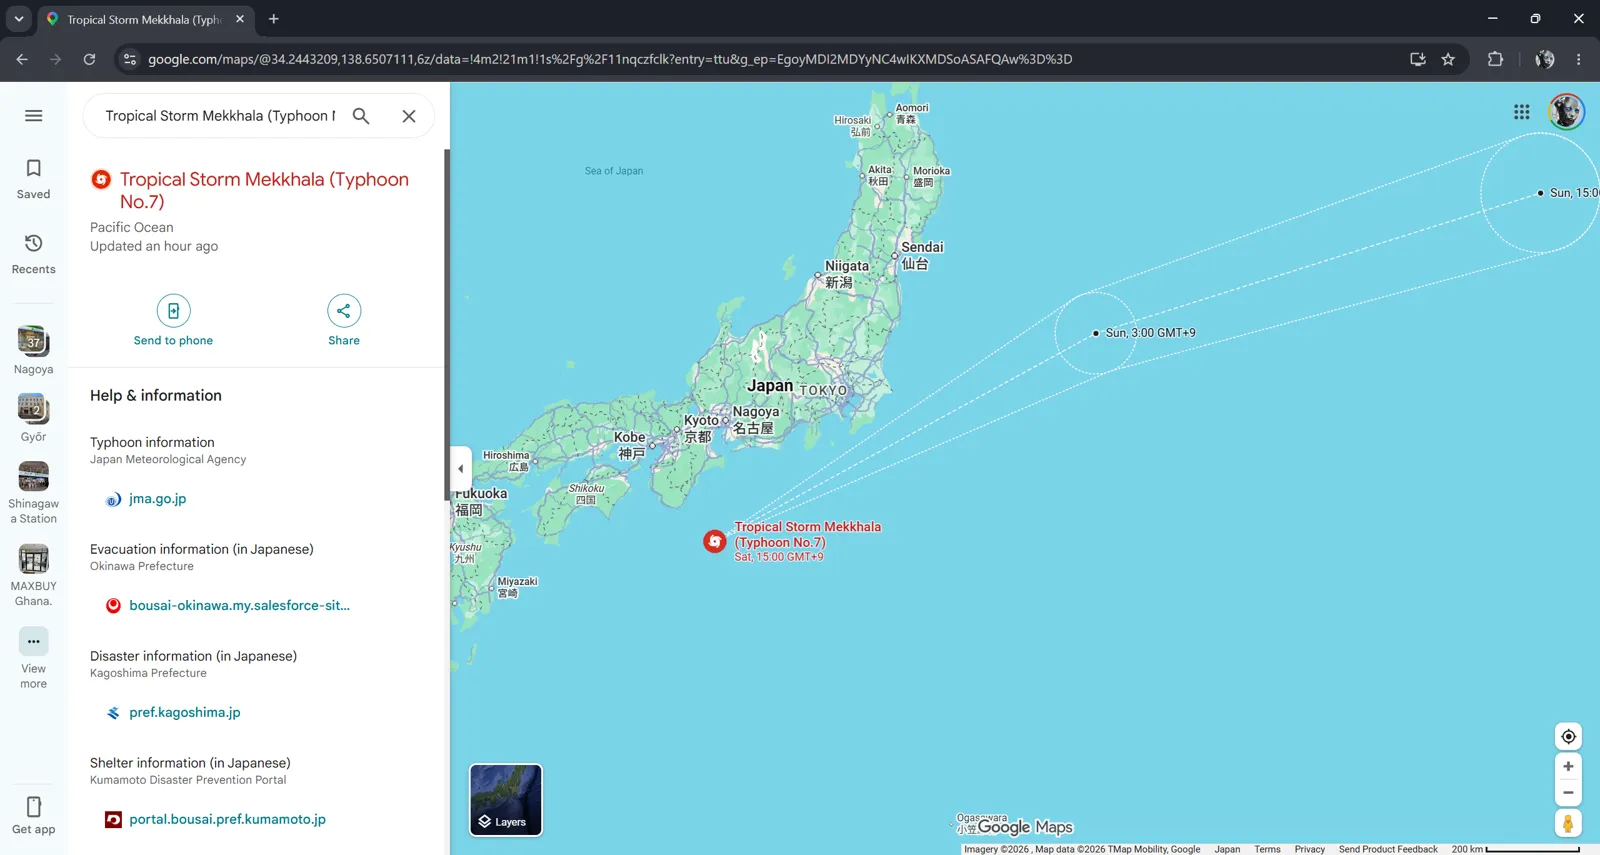
Task: Open pref.kagoshima.jp disaster information link
Action: click(184, 713)
